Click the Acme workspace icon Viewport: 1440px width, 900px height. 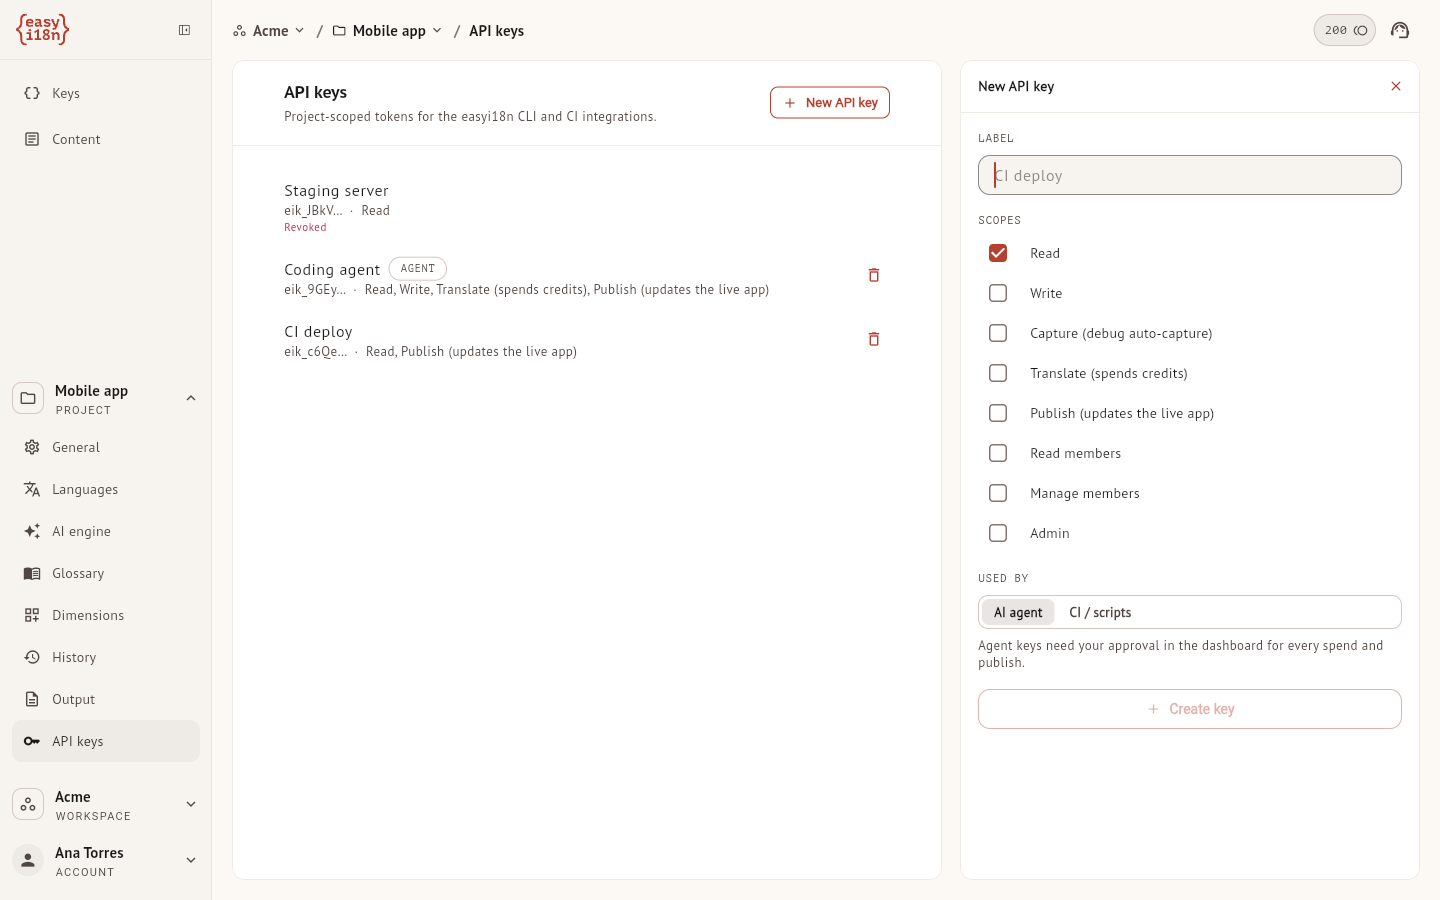[28, 804]
